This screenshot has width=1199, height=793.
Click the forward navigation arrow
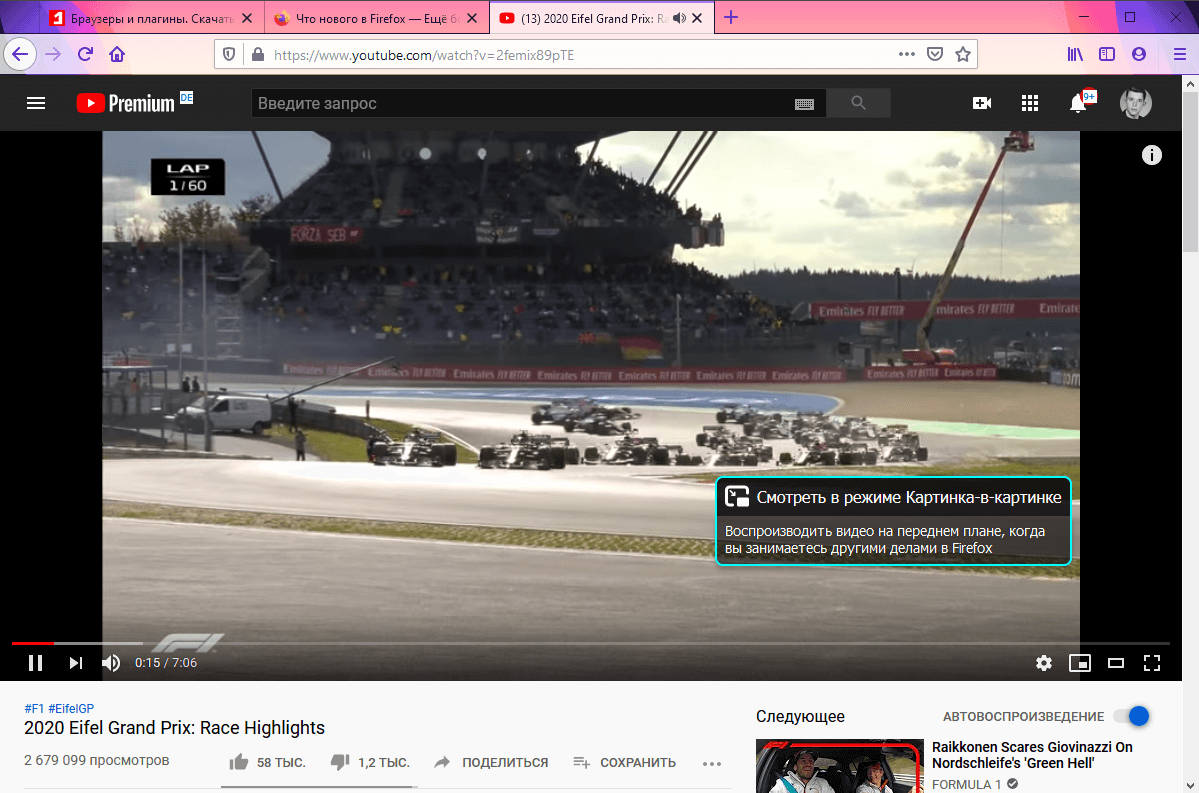53,54
